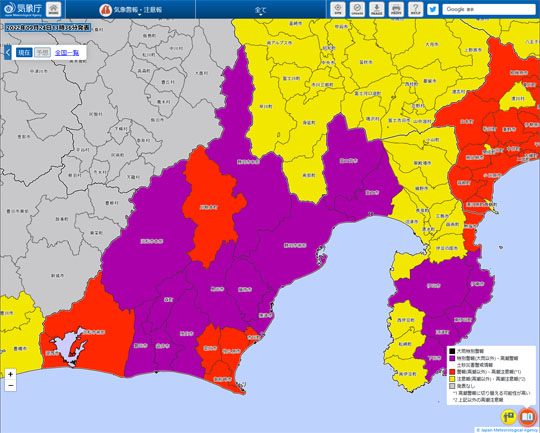The width and height of the screenshot is (540, 433).
Task: Open the HELP question mark icon
Action: pyautogui.click(x=415, y=9)
